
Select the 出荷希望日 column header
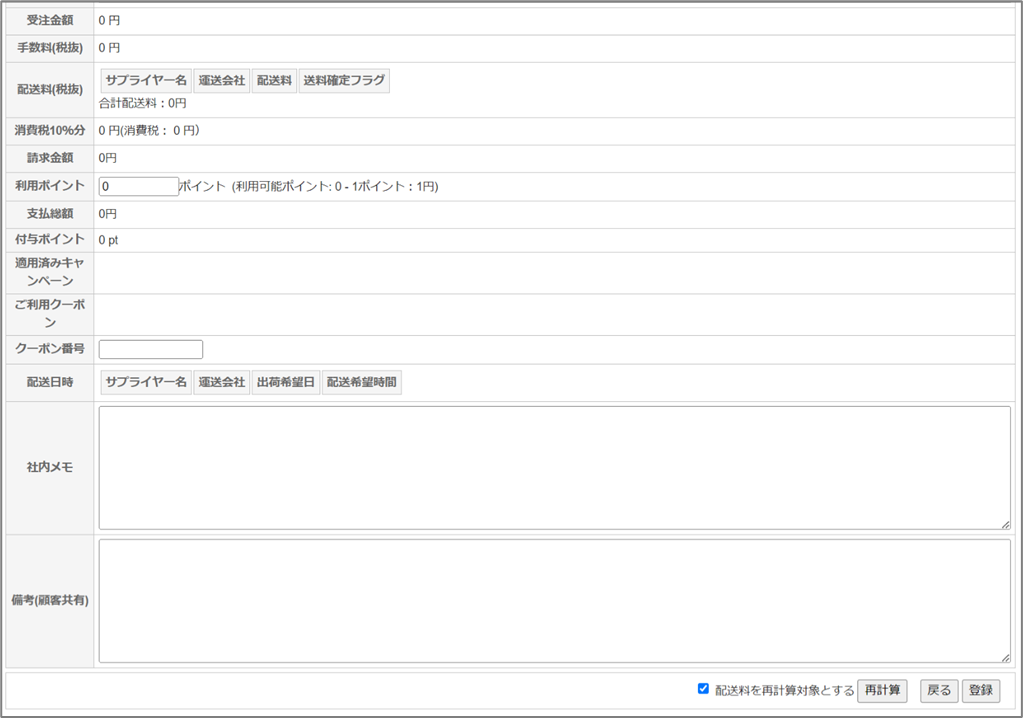click(285, 383)
